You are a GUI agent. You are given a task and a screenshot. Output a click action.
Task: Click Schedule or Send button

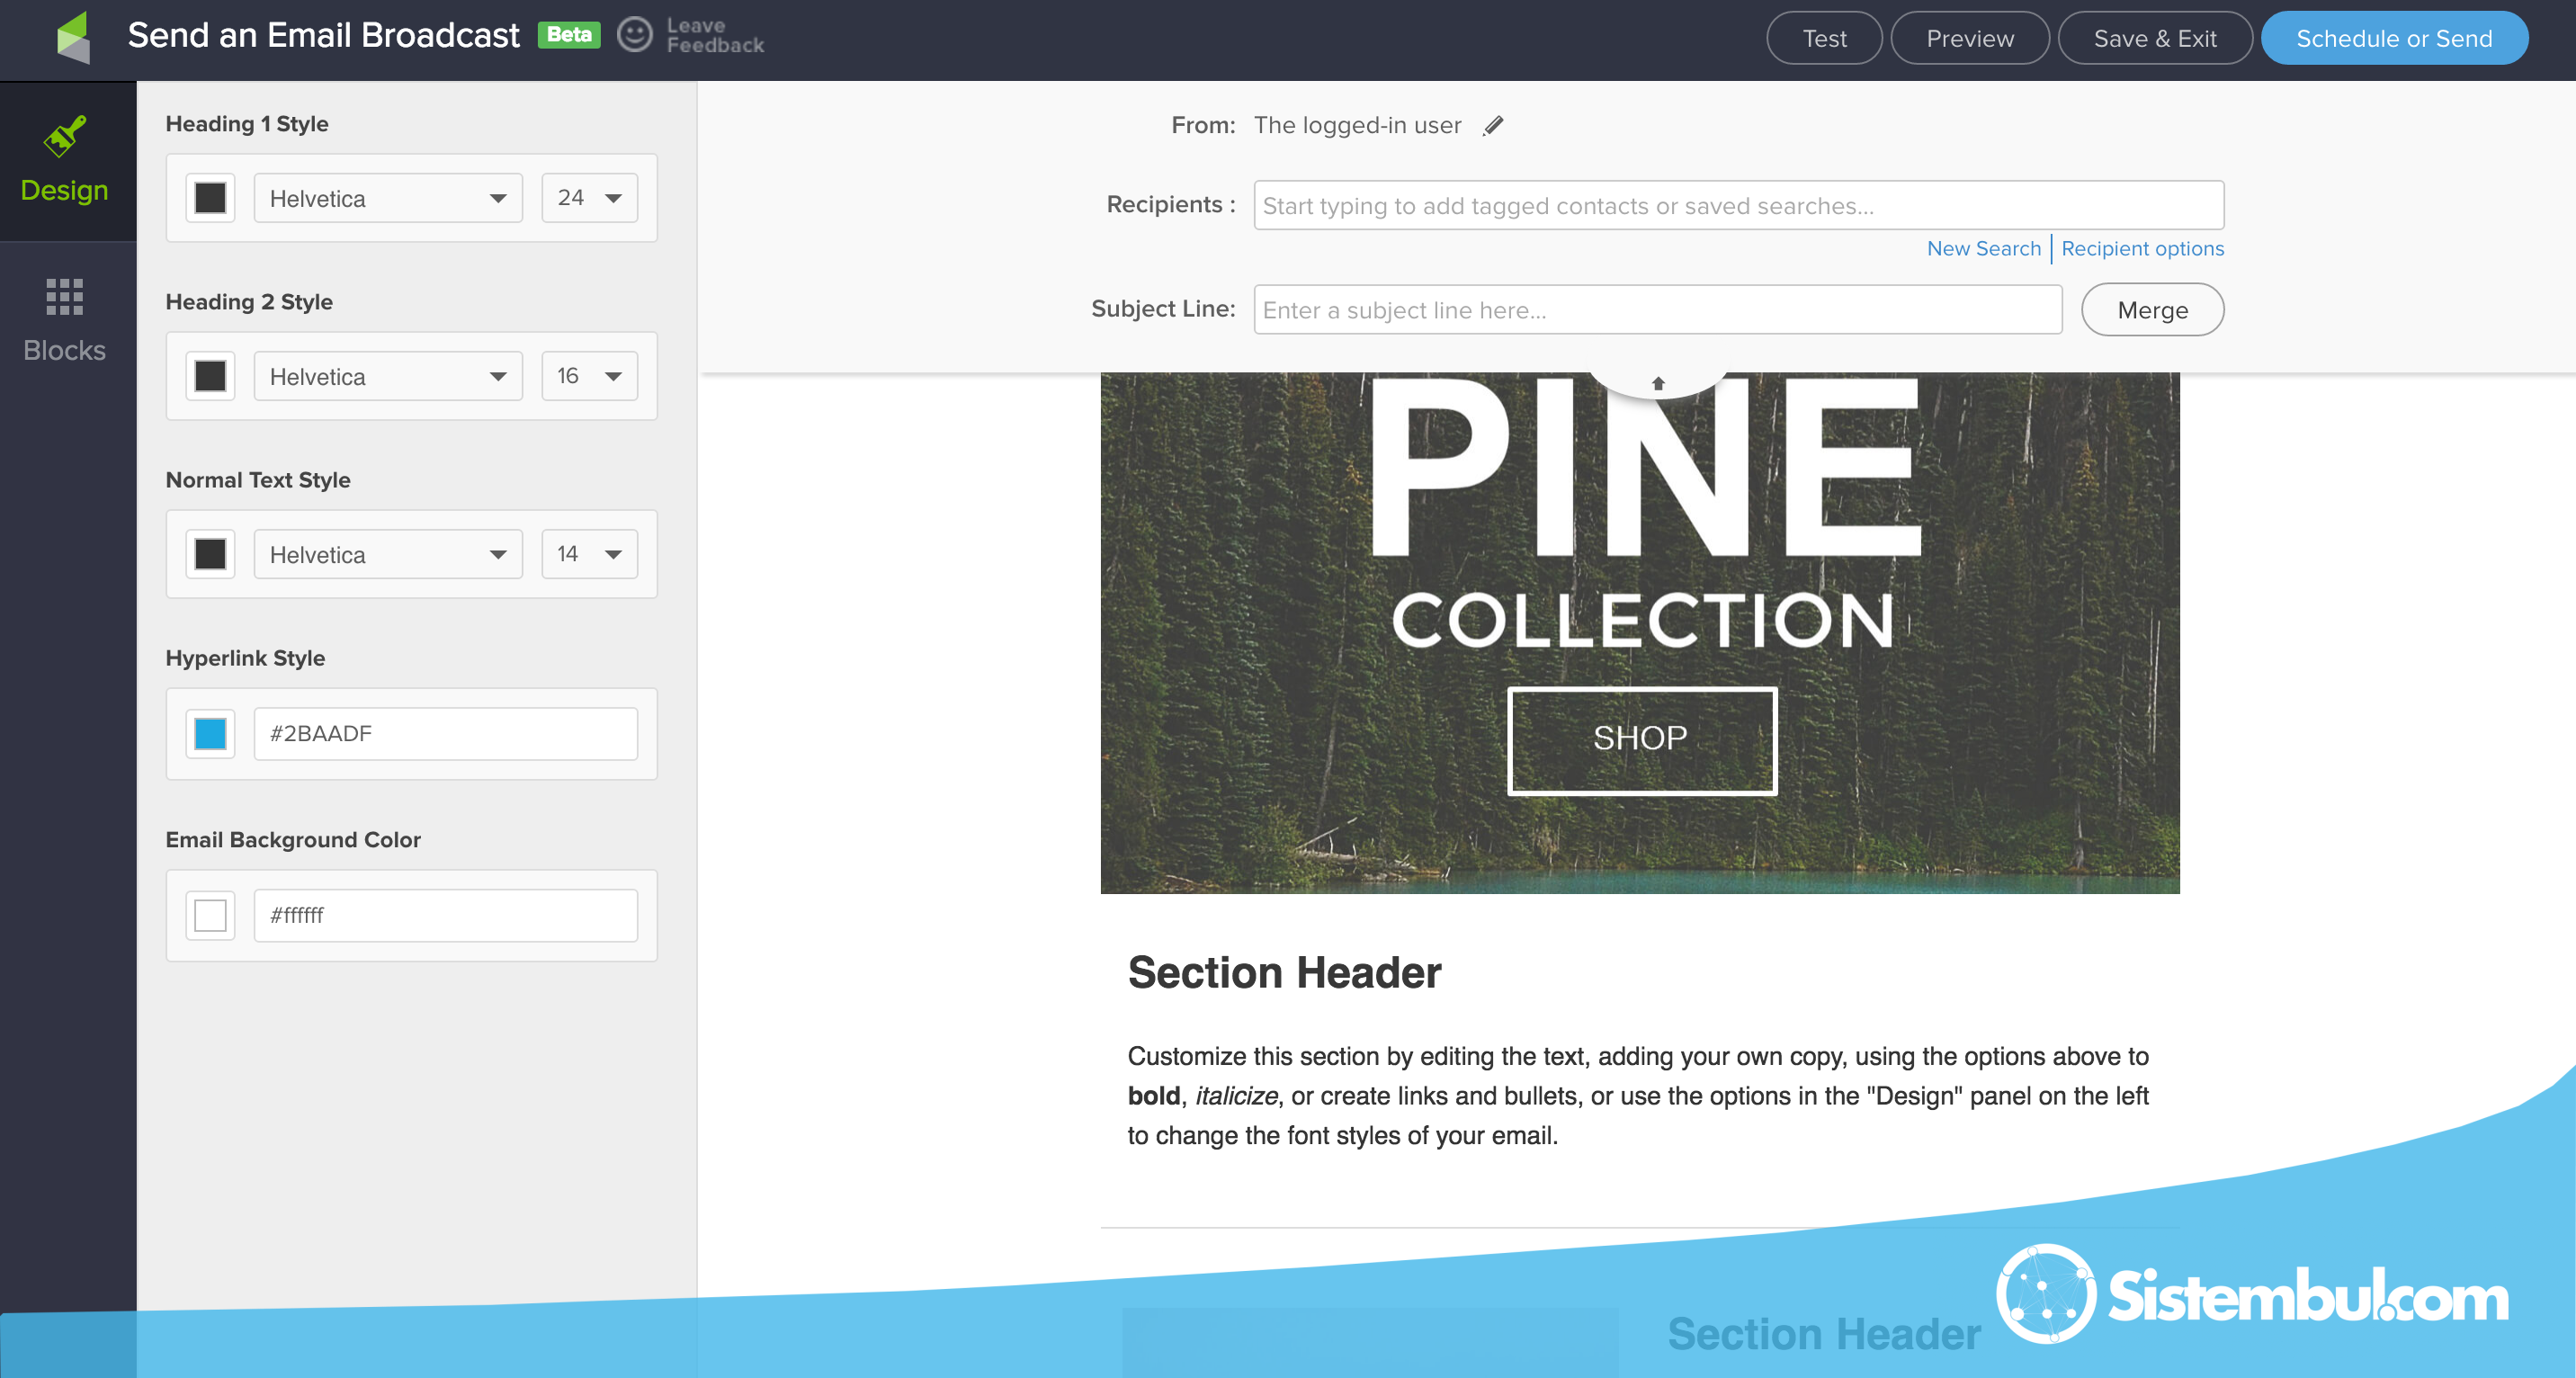click(2394, 38)
